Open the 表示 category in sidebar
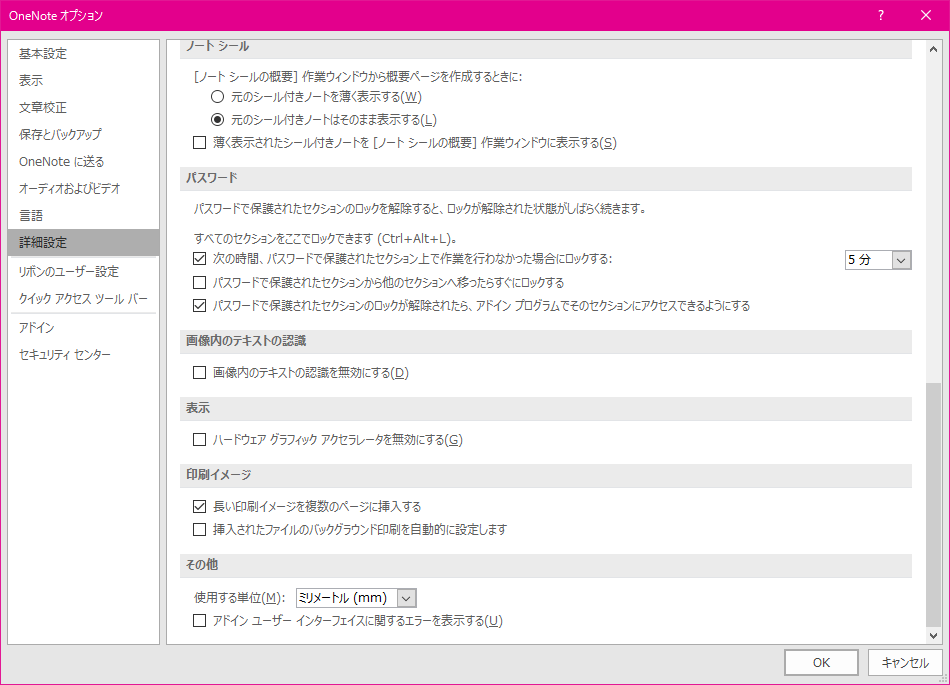The height and width of the screenshot is (685, 950). click(x=84, y=81)
